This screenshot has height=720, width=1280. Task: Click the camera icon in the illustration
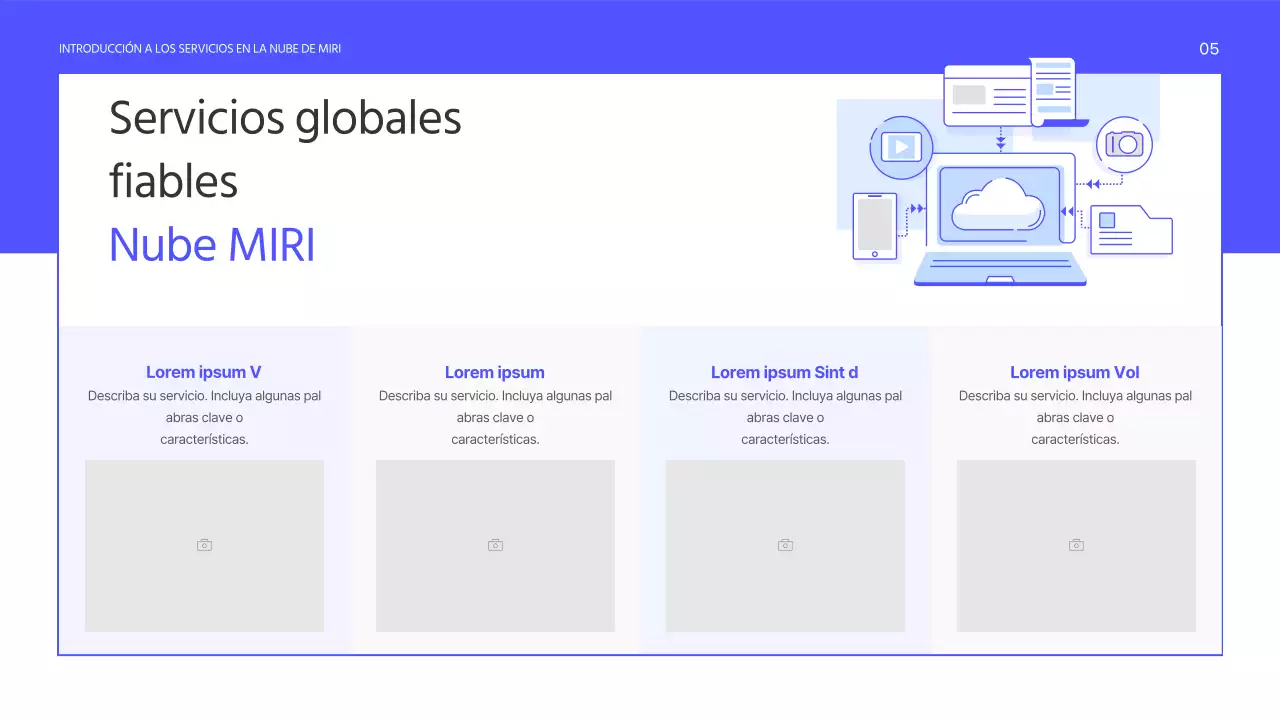[1124, 144]
